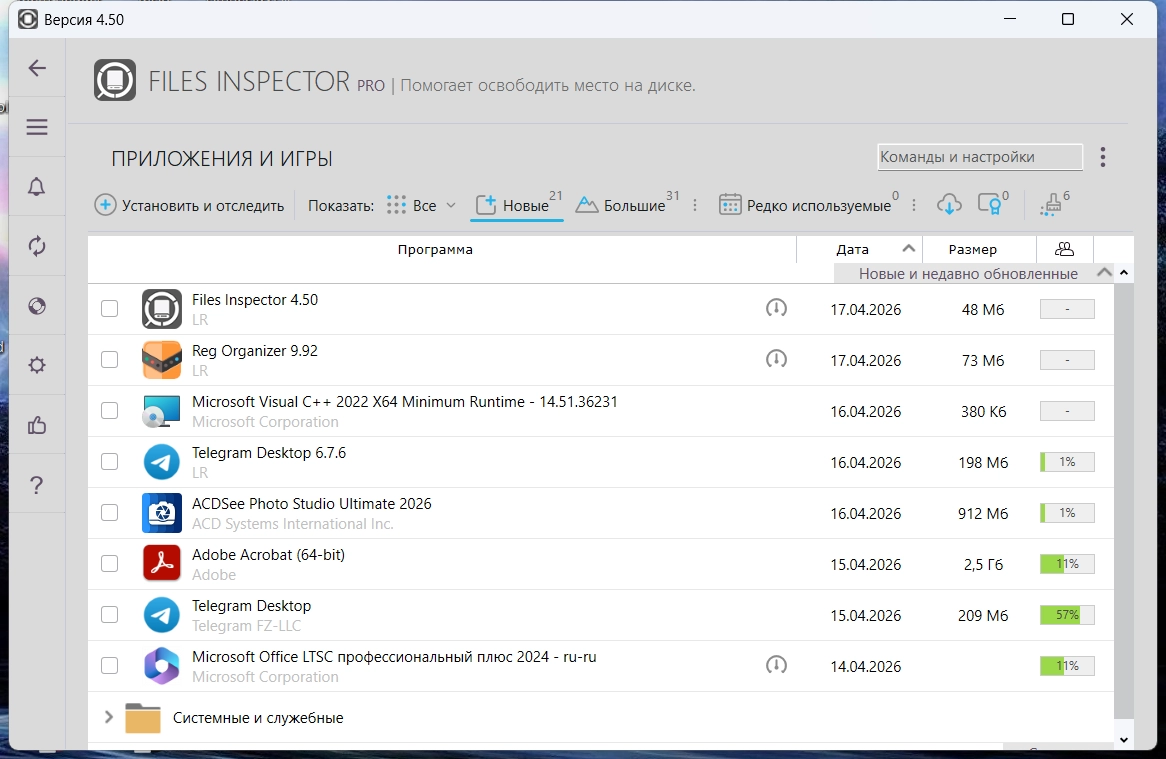Sort by the 'Размер' column header

pyautogui.click(x=973, y=249)
